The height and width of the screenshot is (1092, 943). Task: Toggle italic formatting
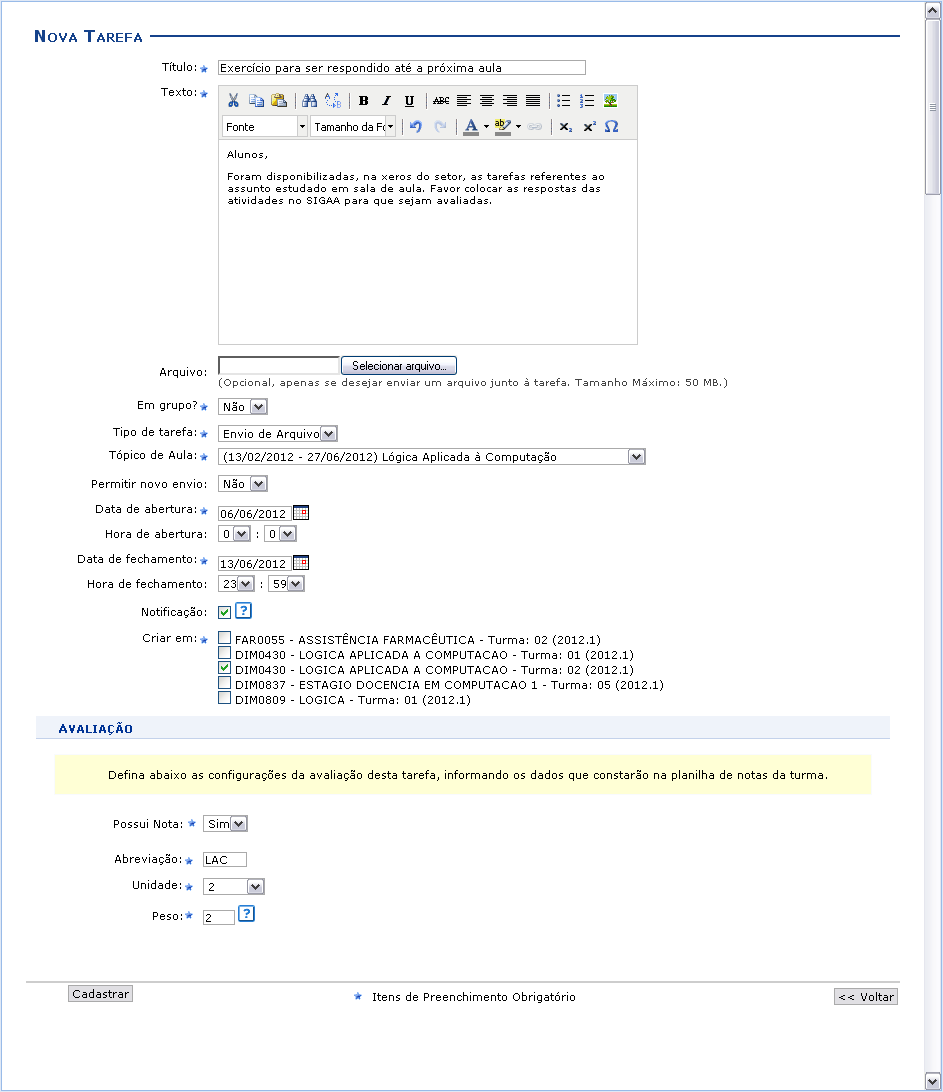[x=387, y=101]
